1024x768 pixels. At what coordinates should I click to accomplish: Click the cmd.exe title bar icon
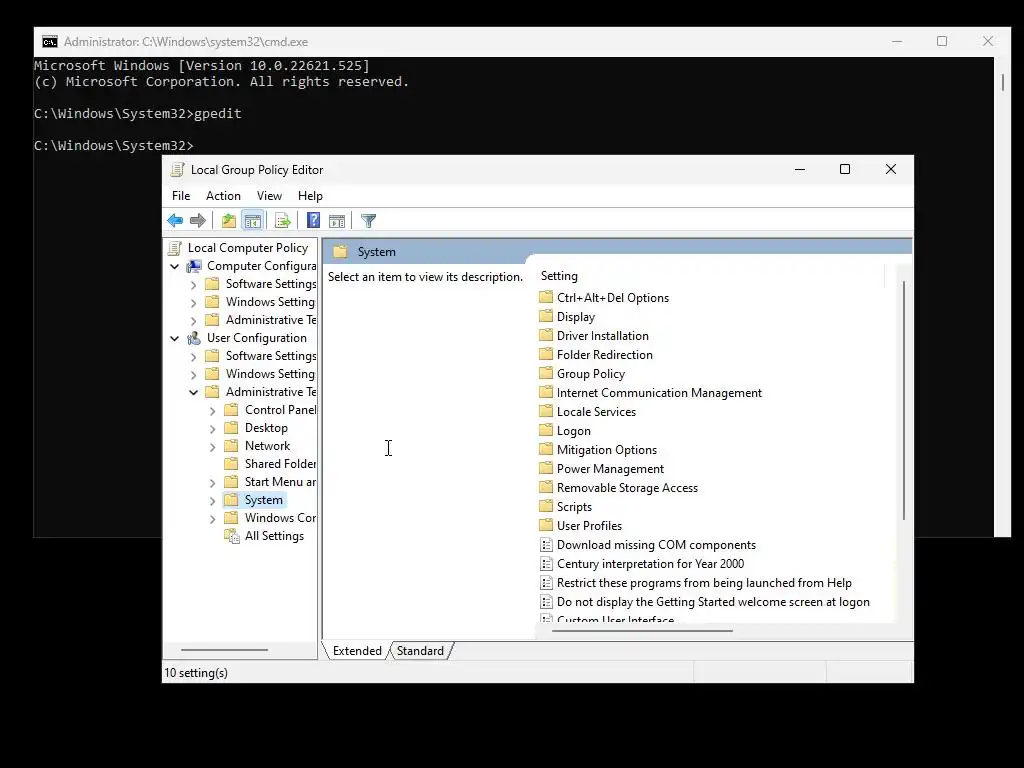click(x=50, y=42)
